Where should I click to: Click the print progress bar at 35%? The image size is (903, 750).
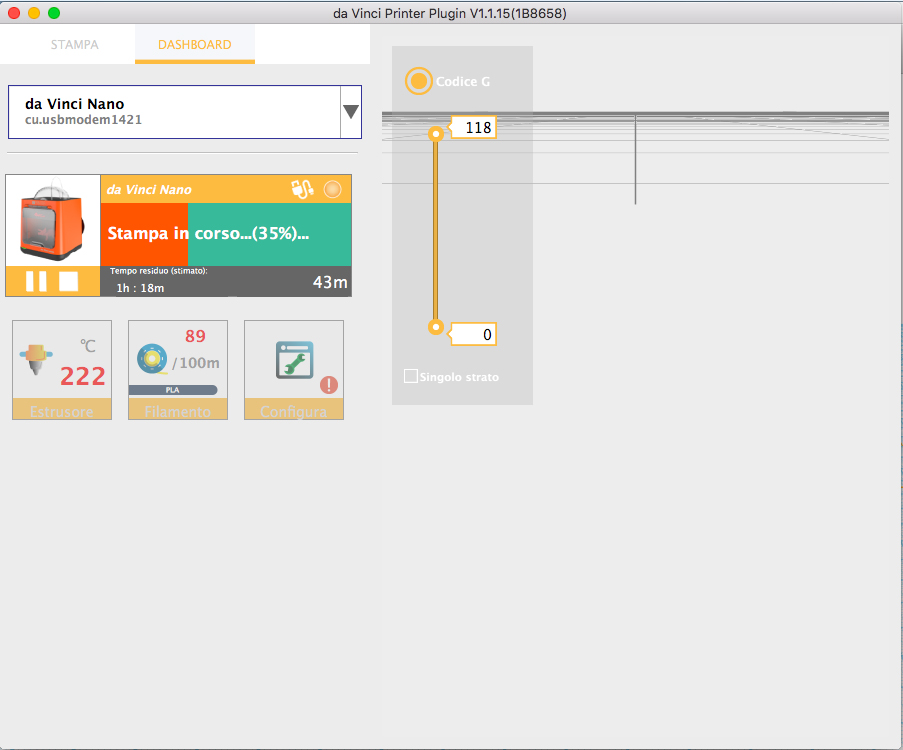tap(226, 234)
